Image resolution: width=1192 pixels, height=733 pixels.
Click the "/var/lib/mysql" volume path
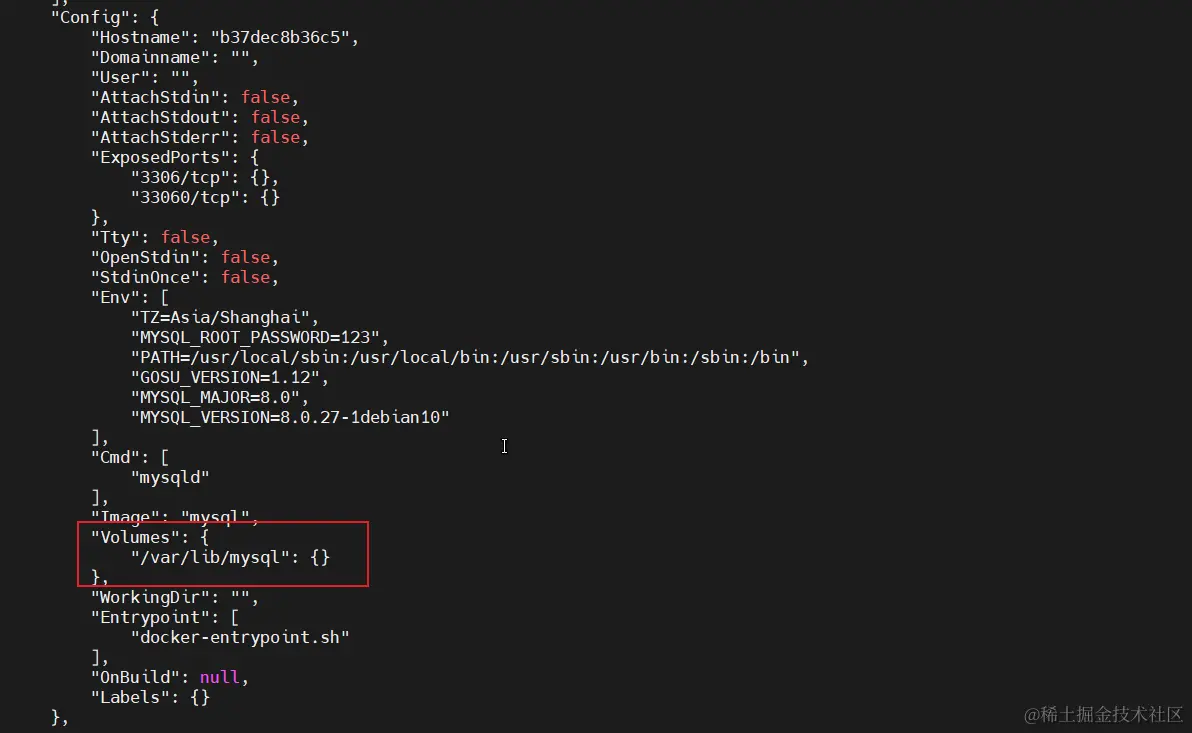pos(210,557)
